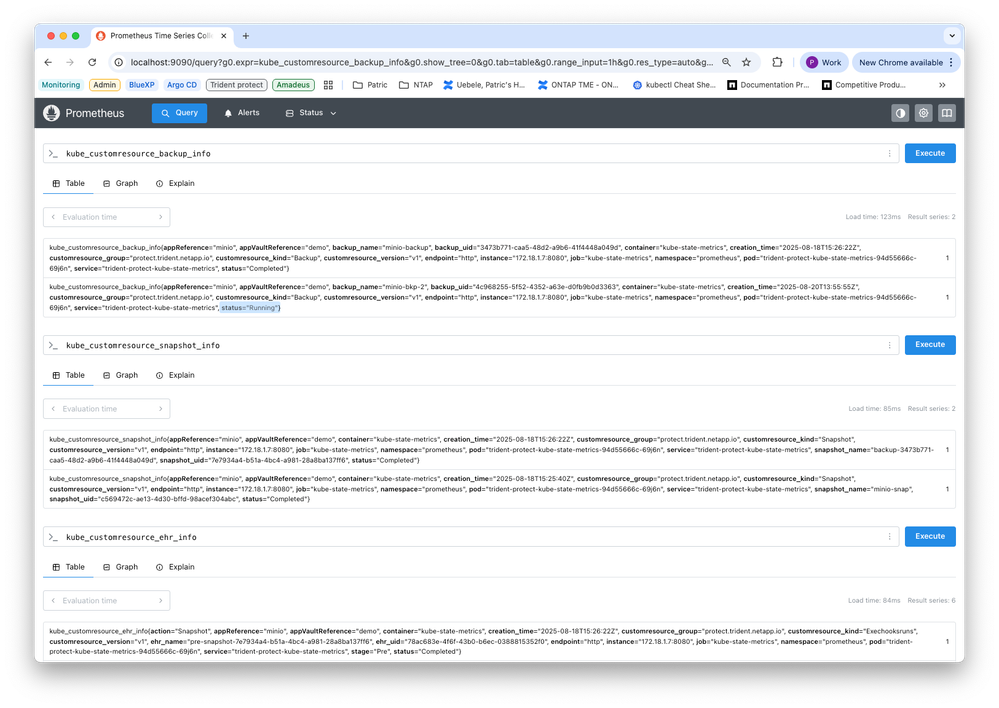Step evaluation time back for backup_info panel
999x708 pixels.
[x=54, y=217]
